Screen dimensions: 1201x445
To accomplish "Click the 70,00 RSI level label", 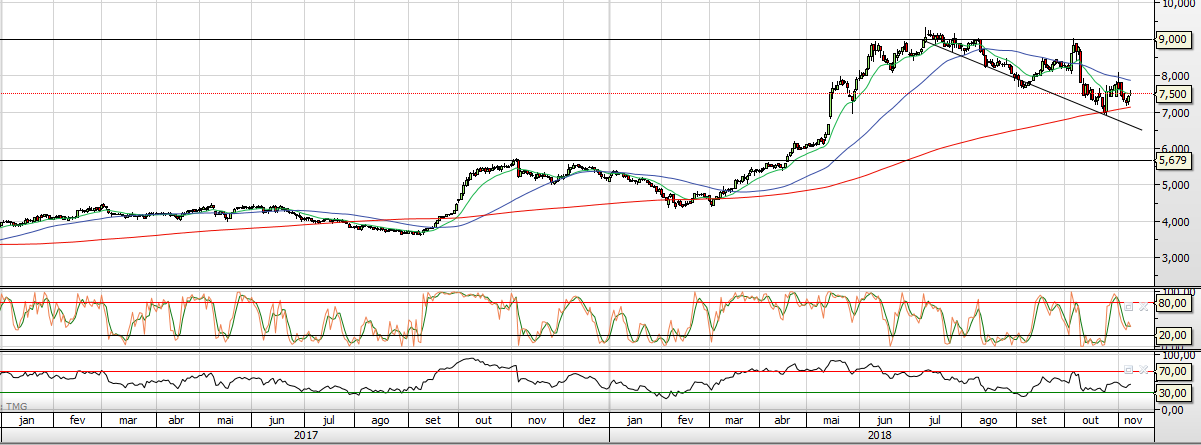I will [1172, 371].
